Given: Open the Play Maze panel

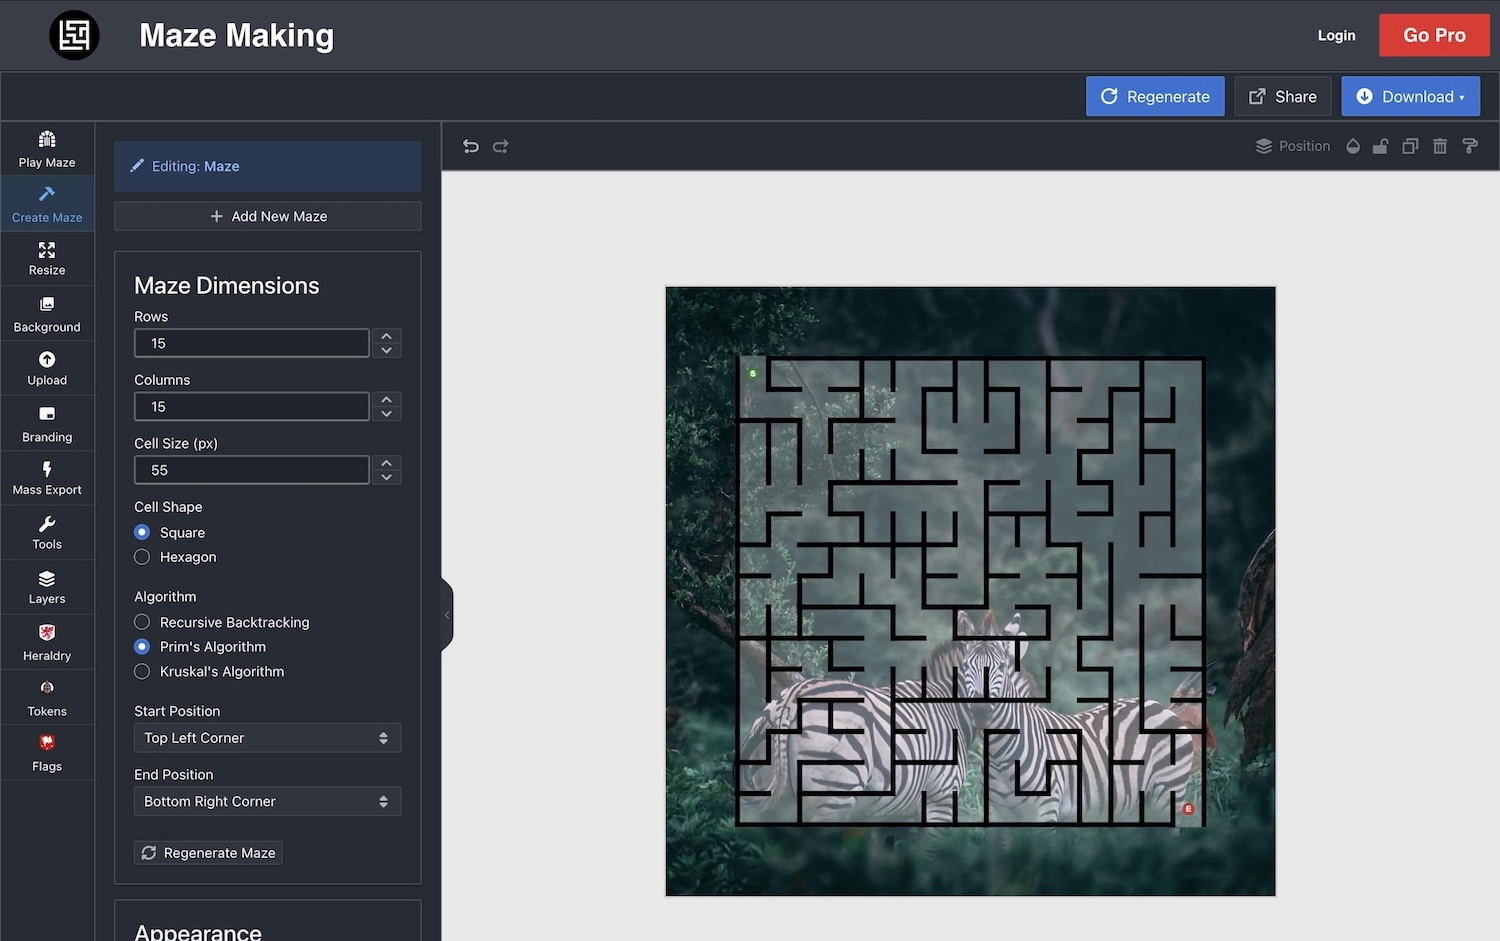Looking at the screenshot, I should (x=46, y=148).
